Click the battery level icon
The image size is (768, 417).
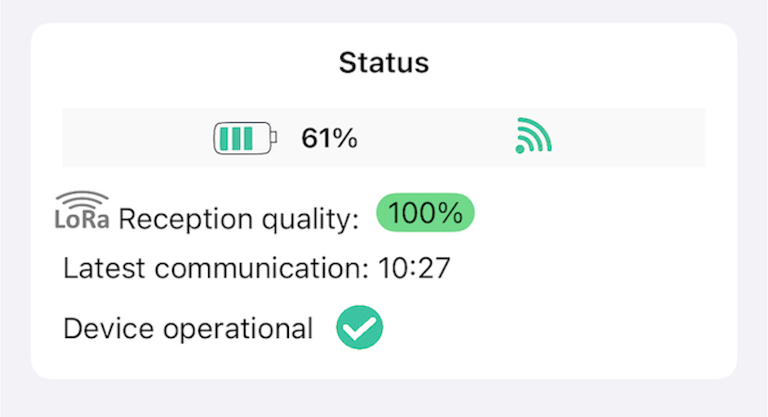(x=245, y=138)
